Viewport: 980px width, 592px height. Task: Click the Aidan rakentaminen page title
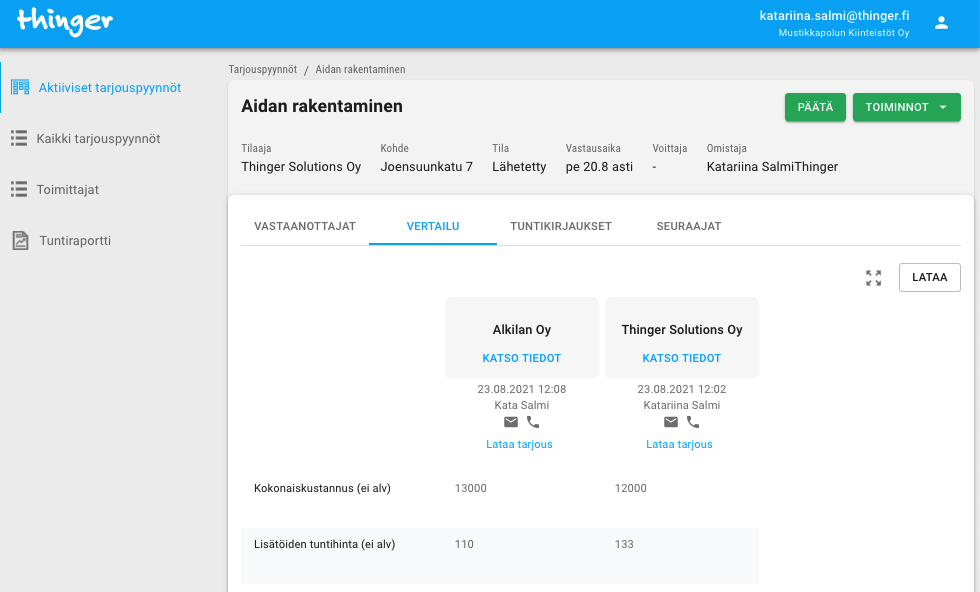pyautogui.click(x=322, y=106)
